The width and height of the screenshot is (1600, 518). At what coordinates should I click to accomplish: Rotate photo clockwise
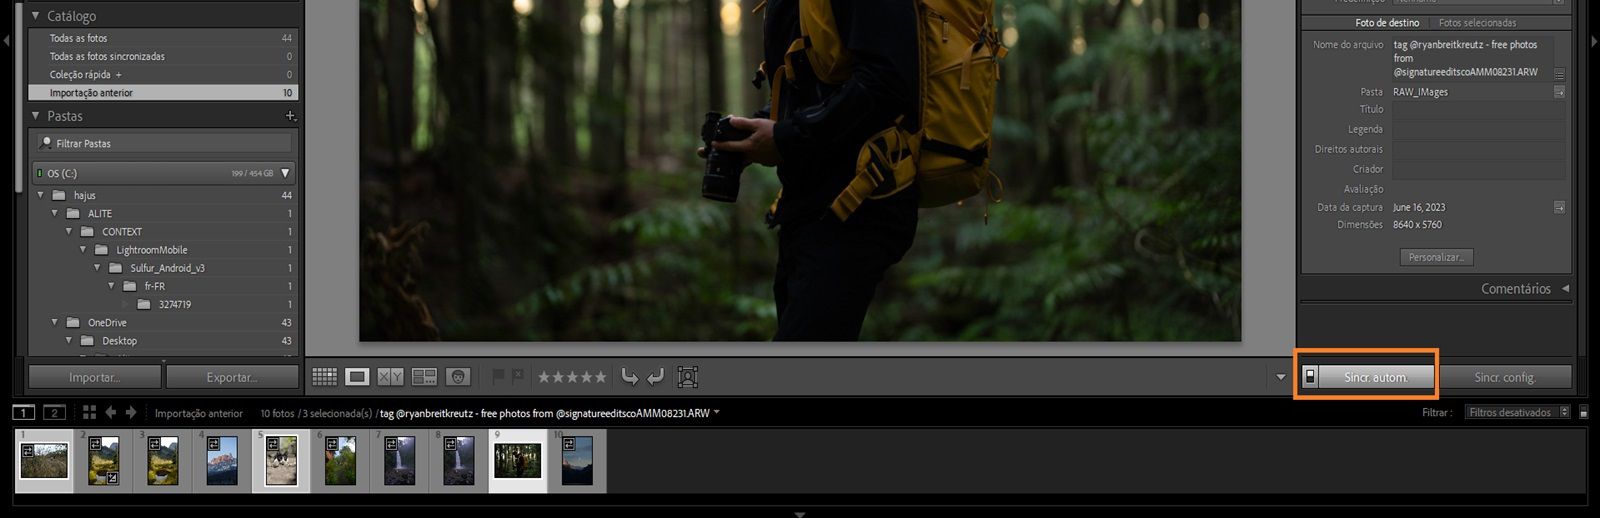click(x=655, y=377)
